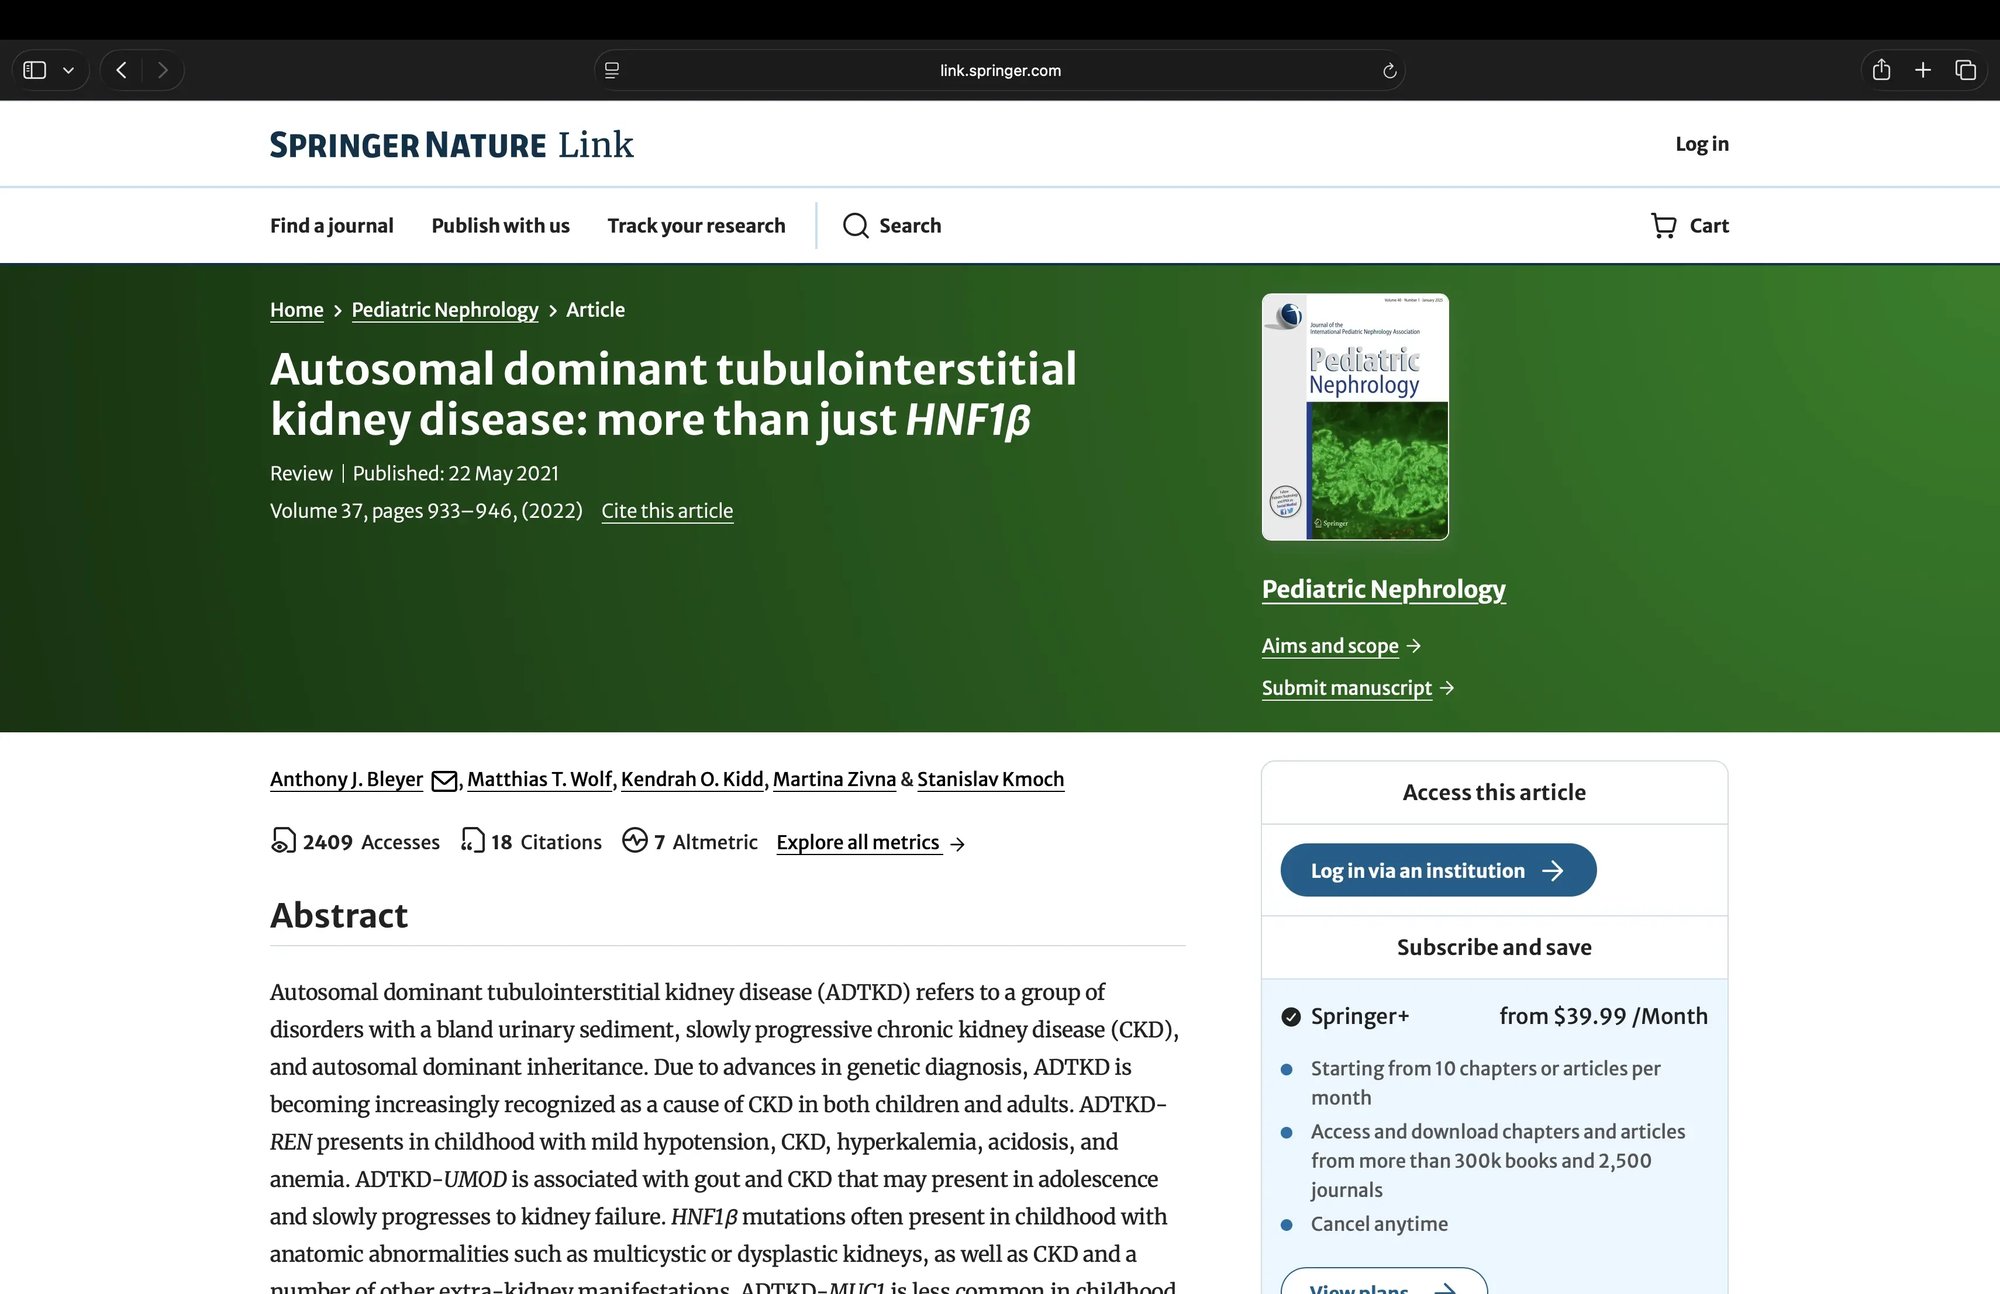Open author Stanislav Kmoch
This screenshot has height=1294, width=2000.
pos(990,780)
